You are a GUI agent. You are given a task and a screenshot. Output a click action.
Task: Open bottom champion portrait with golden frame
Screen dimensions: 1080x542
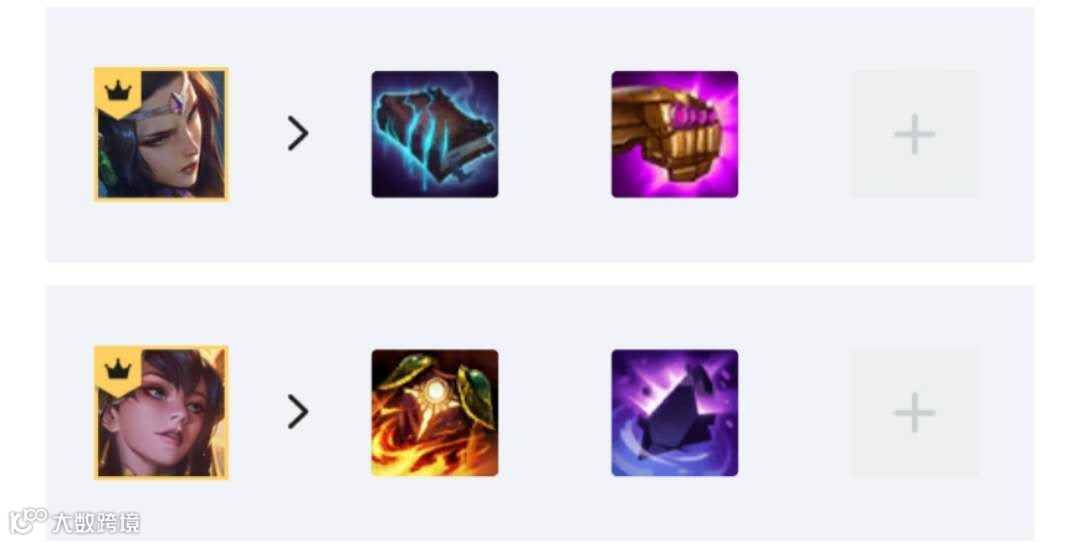pyautogui.click(x=161, y=412)
